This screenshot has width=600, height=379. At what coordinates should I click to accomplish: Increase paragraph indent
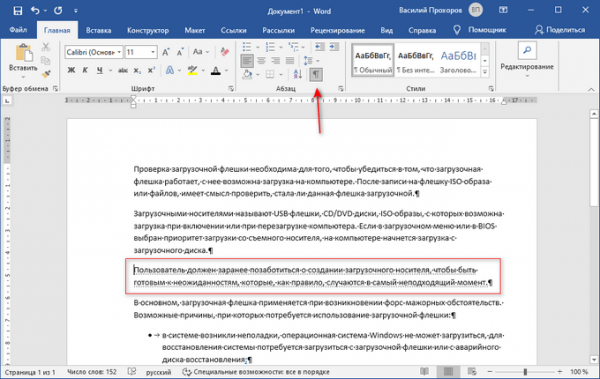[334, 47]
